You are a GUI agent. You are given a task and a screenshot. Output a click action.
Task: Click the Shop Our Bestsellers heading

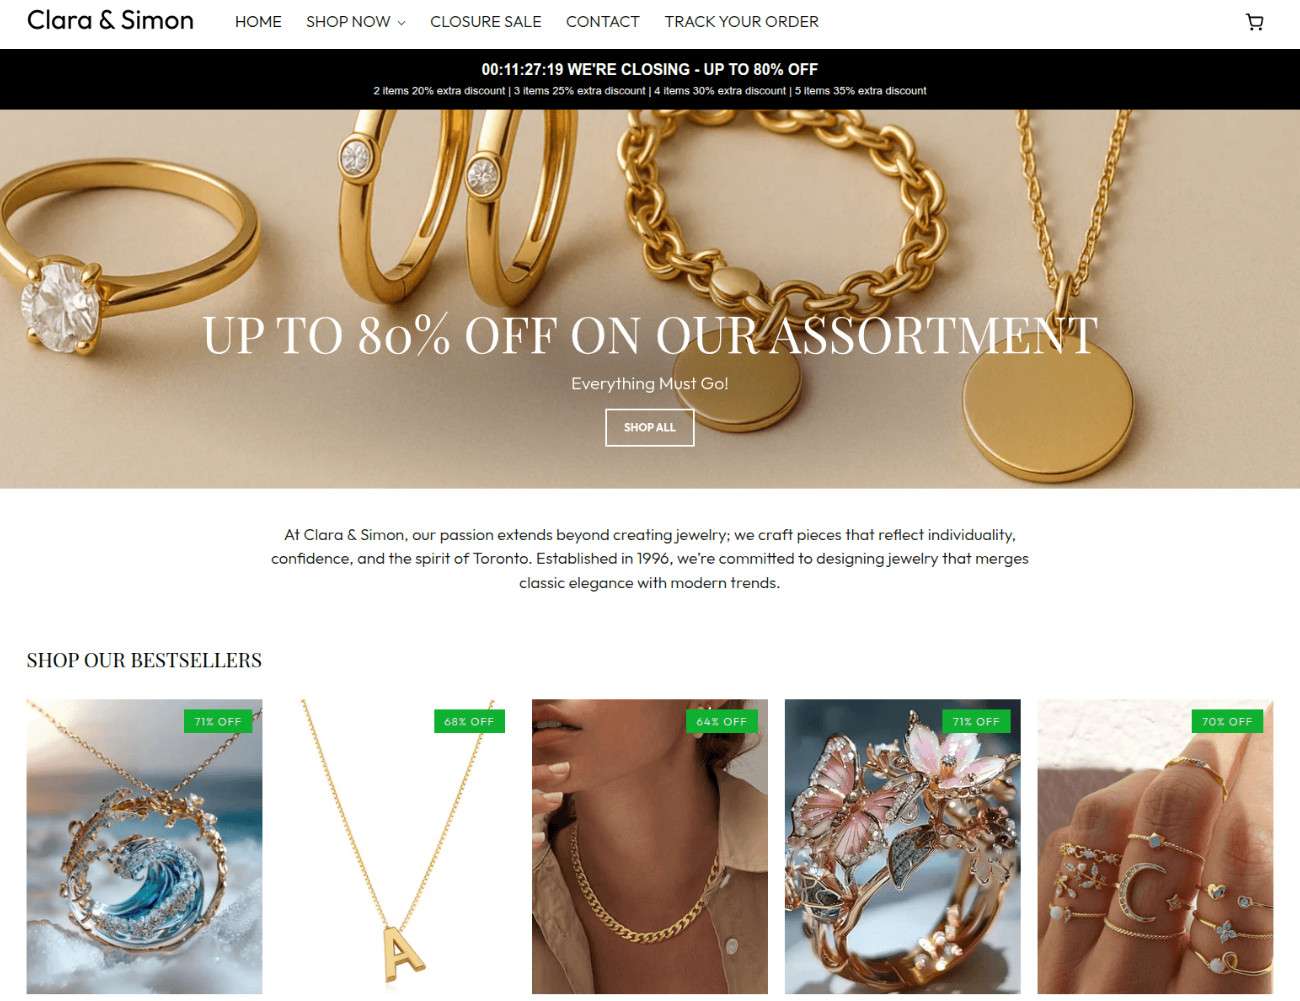[144, 660]
